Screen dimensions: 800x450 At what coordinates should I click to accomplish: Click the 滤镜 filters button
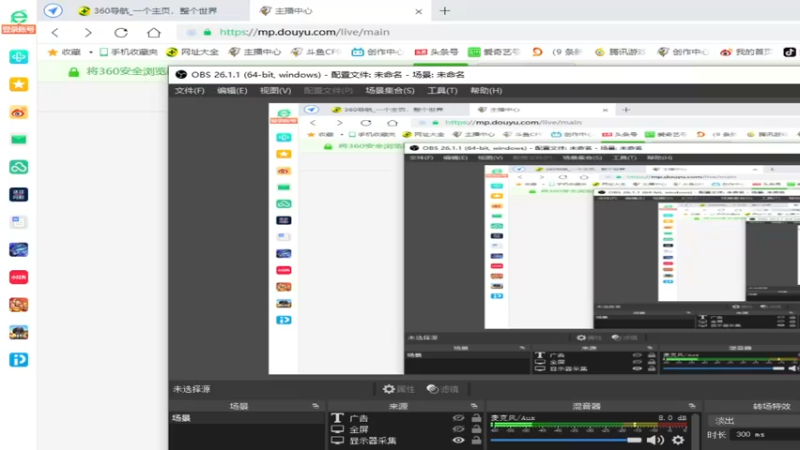(x=443, y=389)
